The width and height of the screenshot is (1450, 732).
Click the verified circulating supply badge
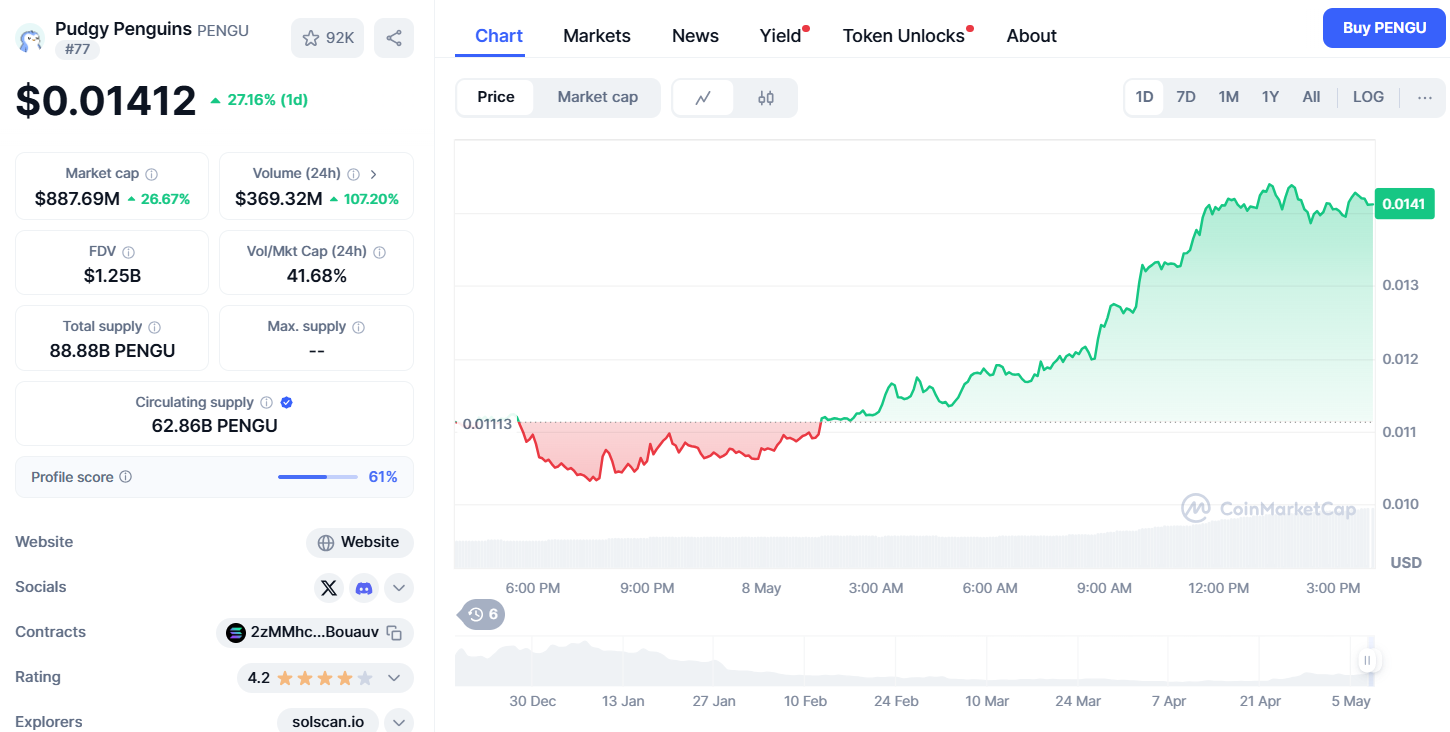286,402
